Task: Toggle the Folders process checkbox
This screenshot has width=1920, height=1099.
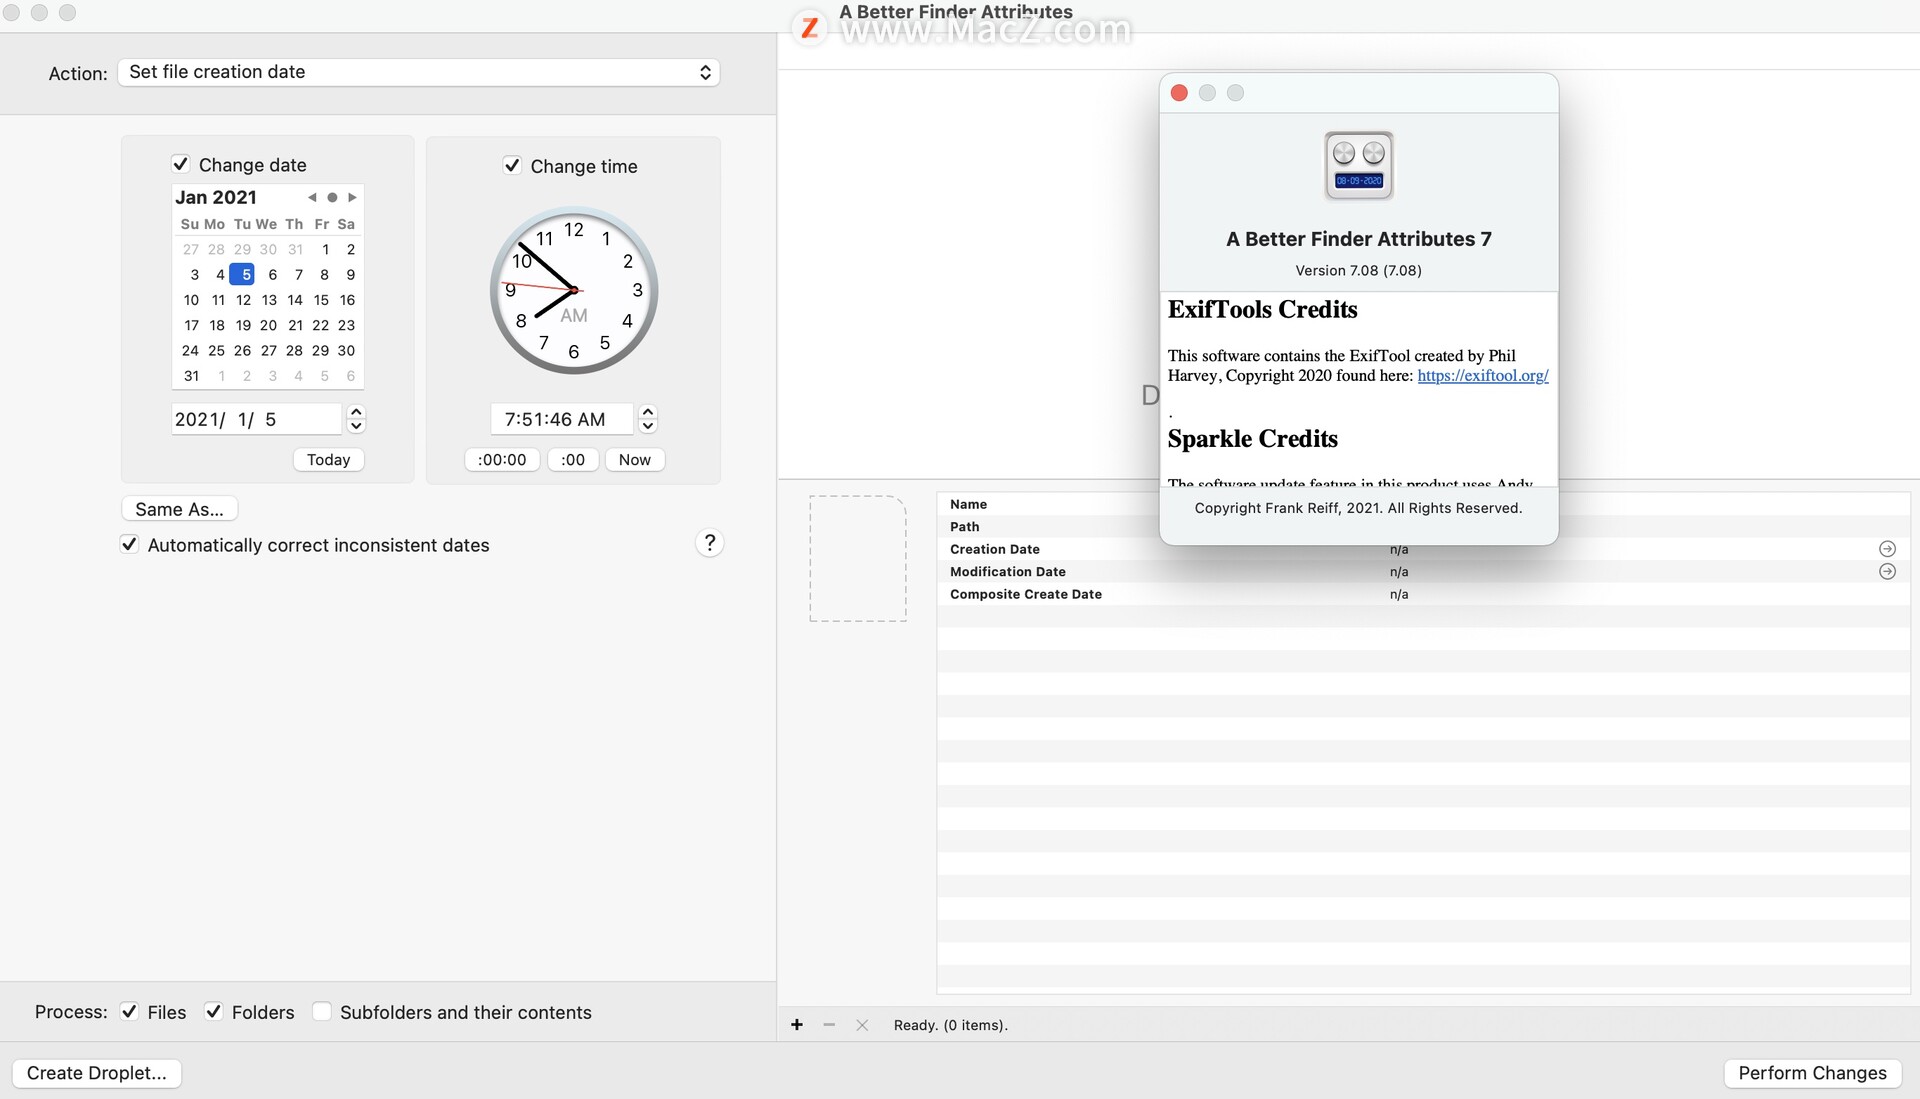Action: click(213, 1011)
